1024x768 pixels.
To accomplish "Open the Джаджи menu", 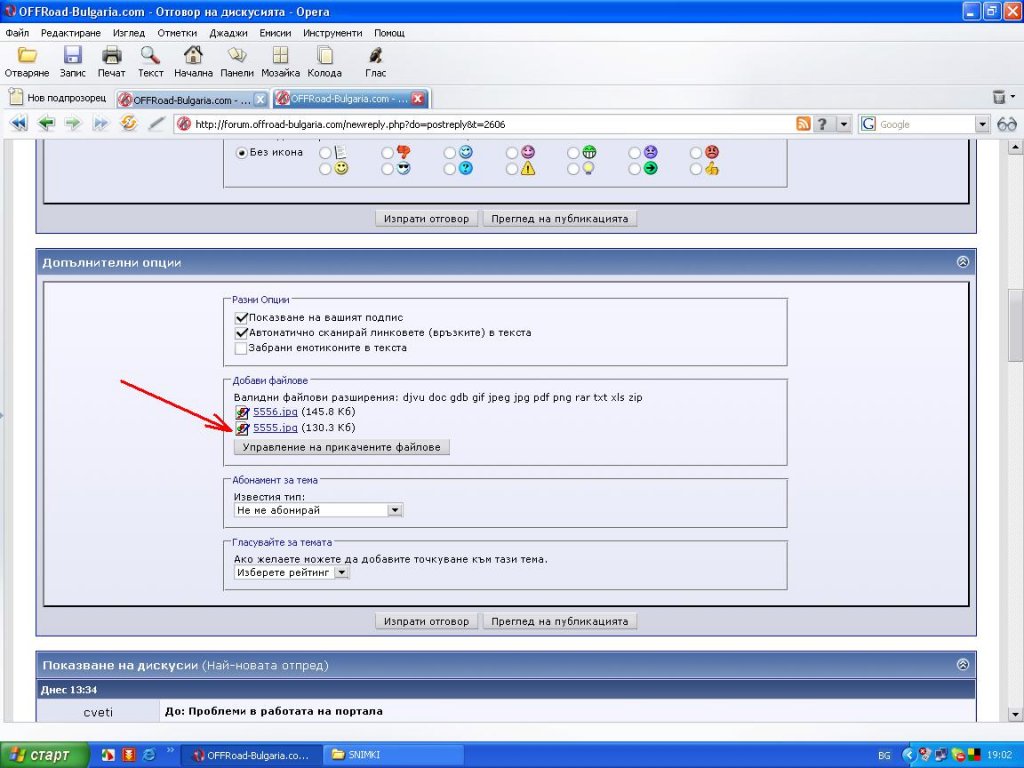I will [228, 33].
